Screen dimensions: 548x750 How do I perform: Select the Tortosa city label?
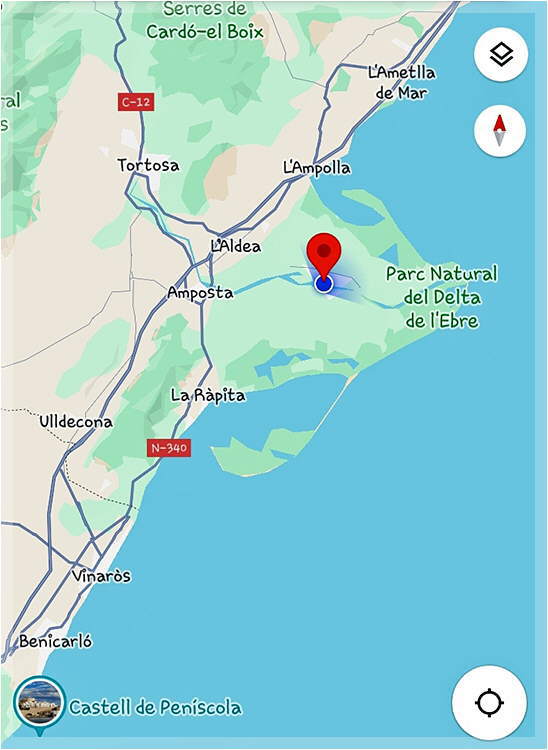149,165
